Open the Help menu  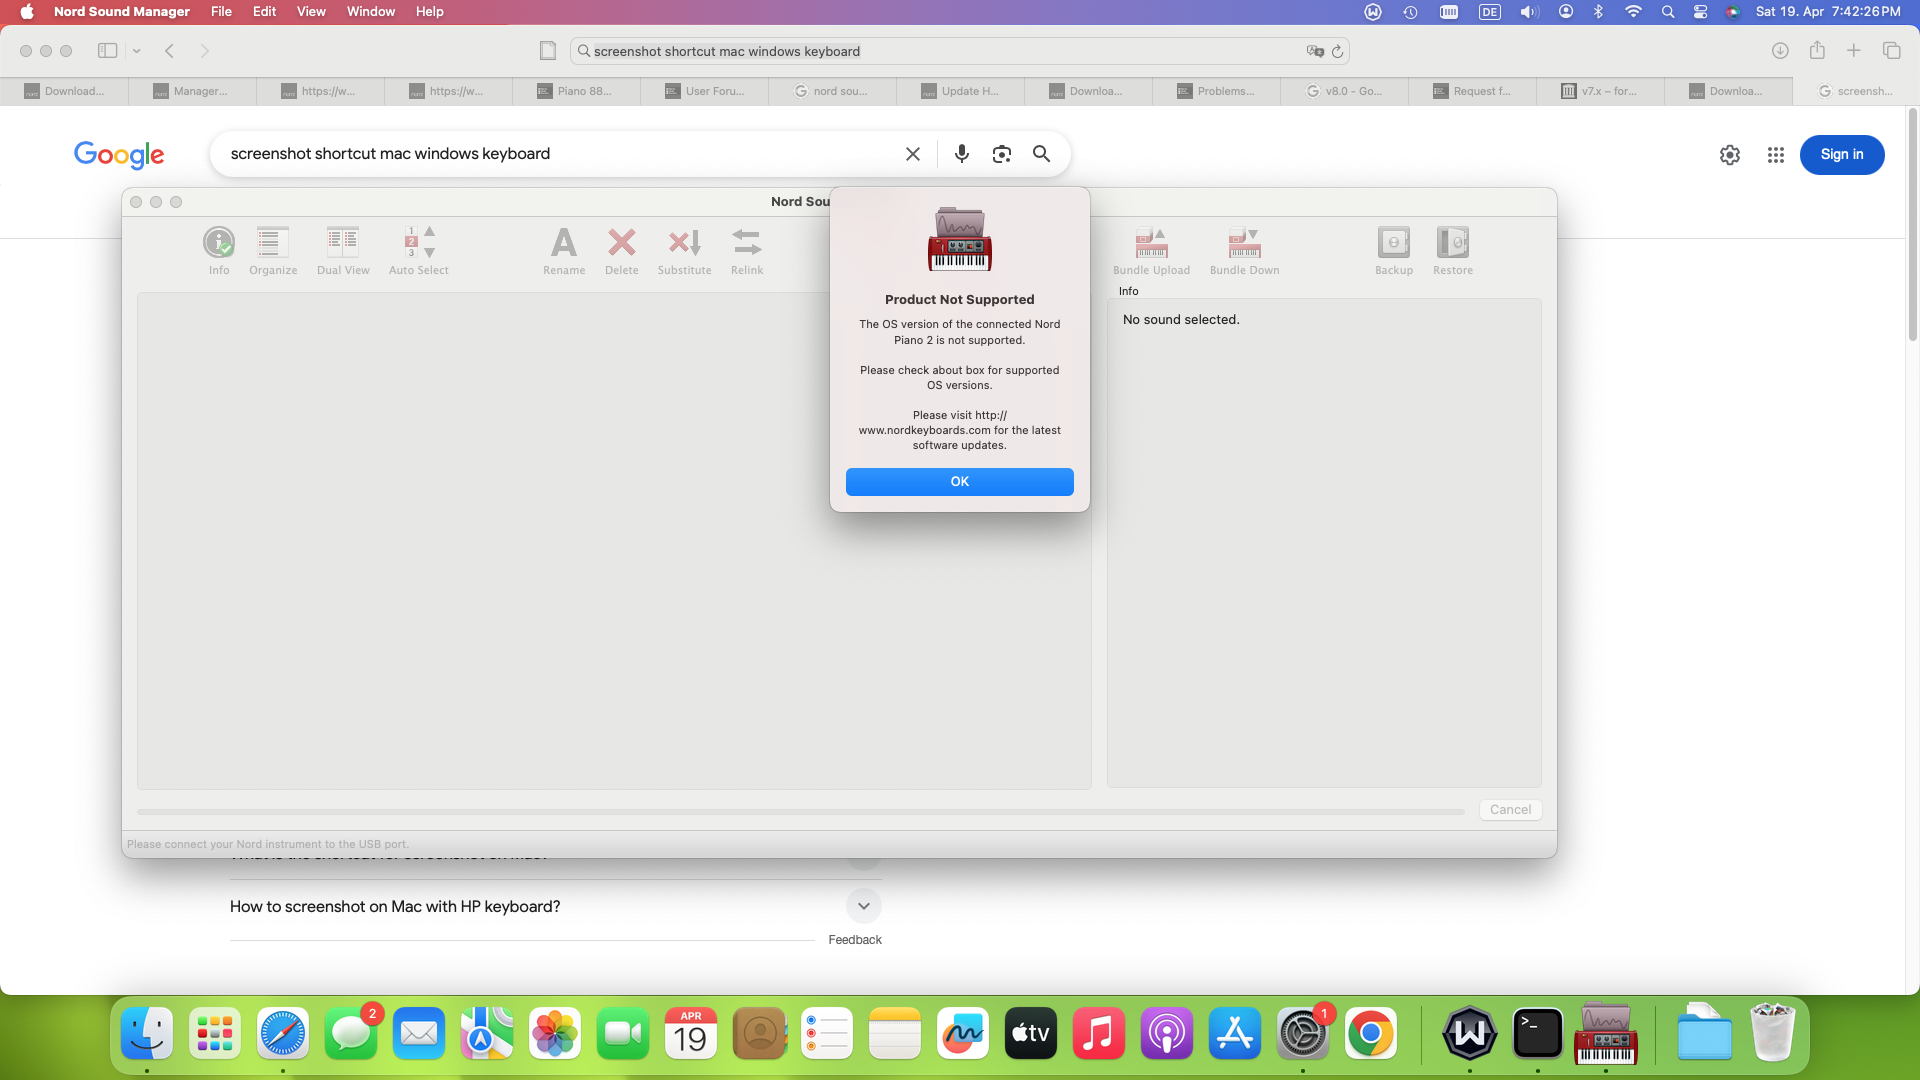(x=429, y=12)
